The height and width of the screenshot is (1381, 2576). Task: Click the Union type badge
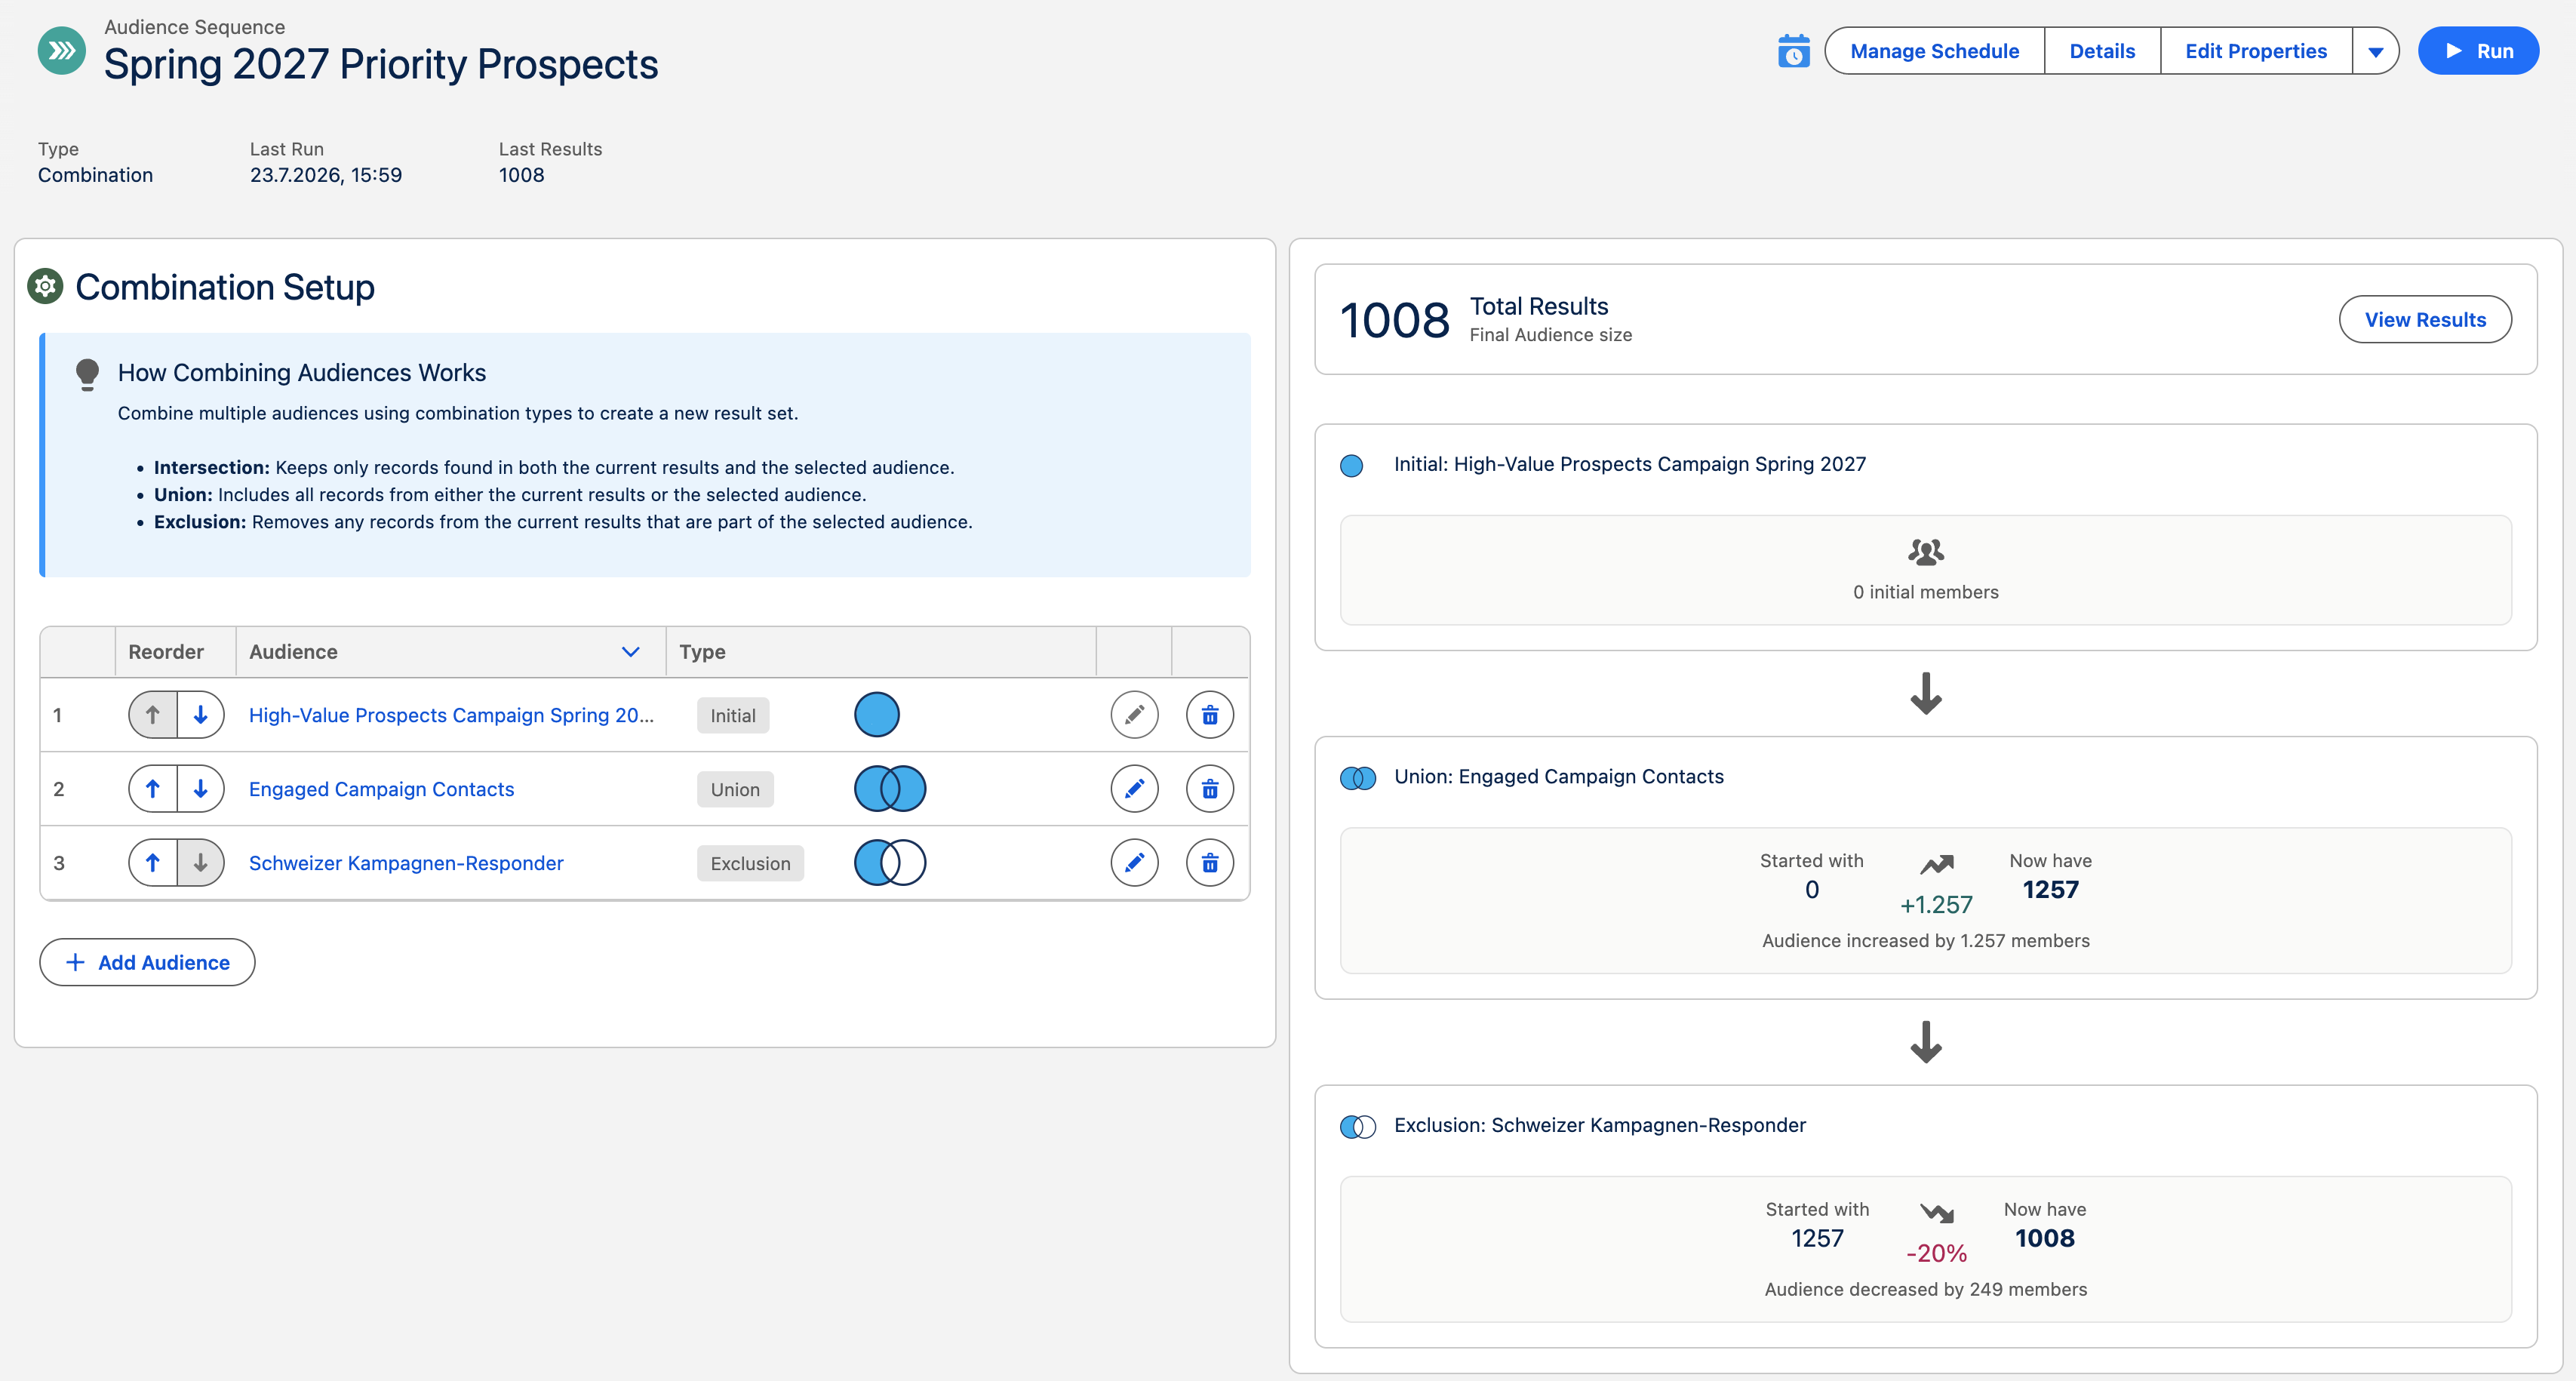735,789
